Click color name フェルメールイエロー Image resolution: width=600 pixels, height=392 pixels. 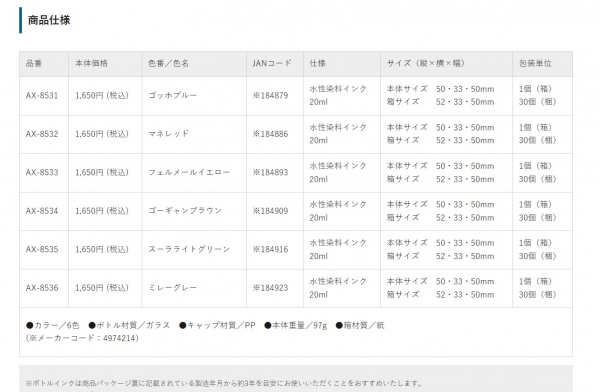coord(189,172)
